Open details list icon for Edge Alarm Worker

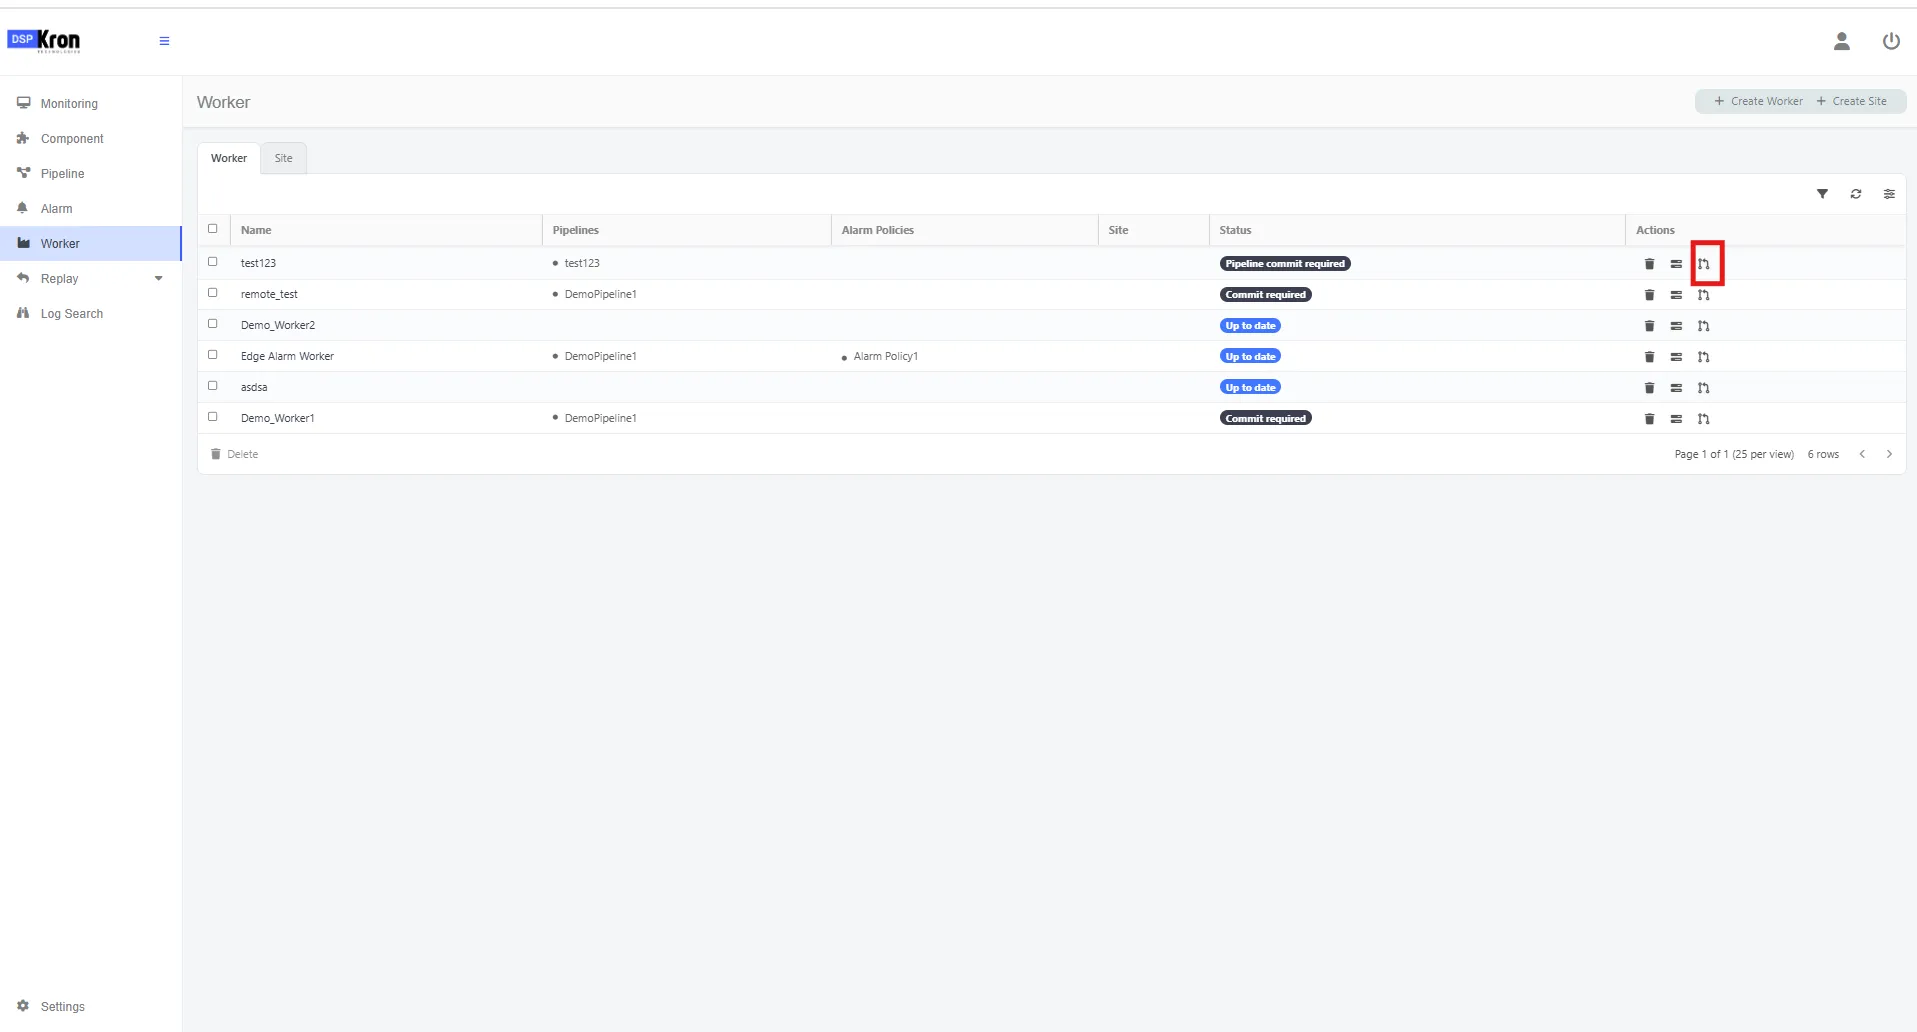[x=1676, y=357]
